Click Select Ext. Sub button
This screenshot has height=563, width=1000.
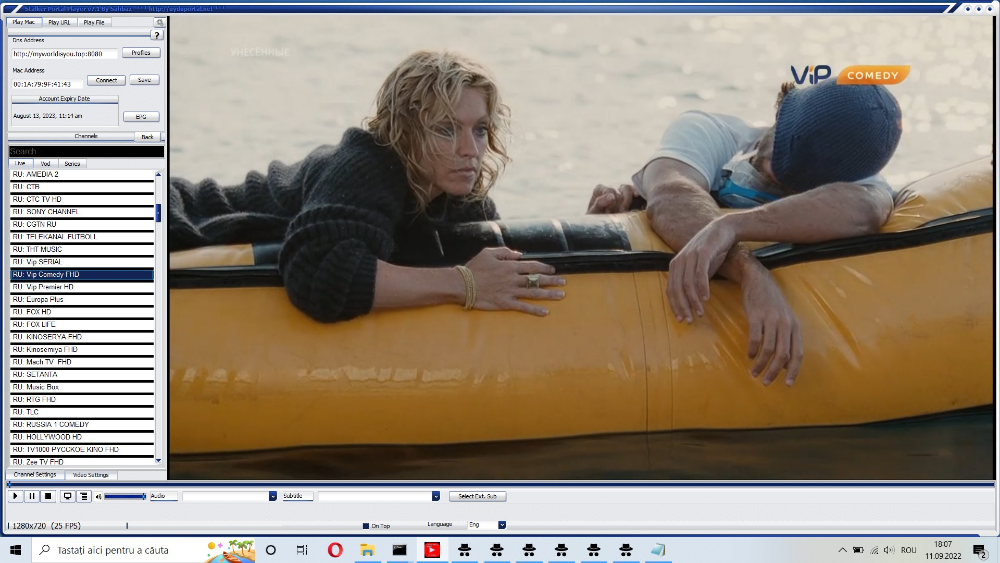coord(478,496)
